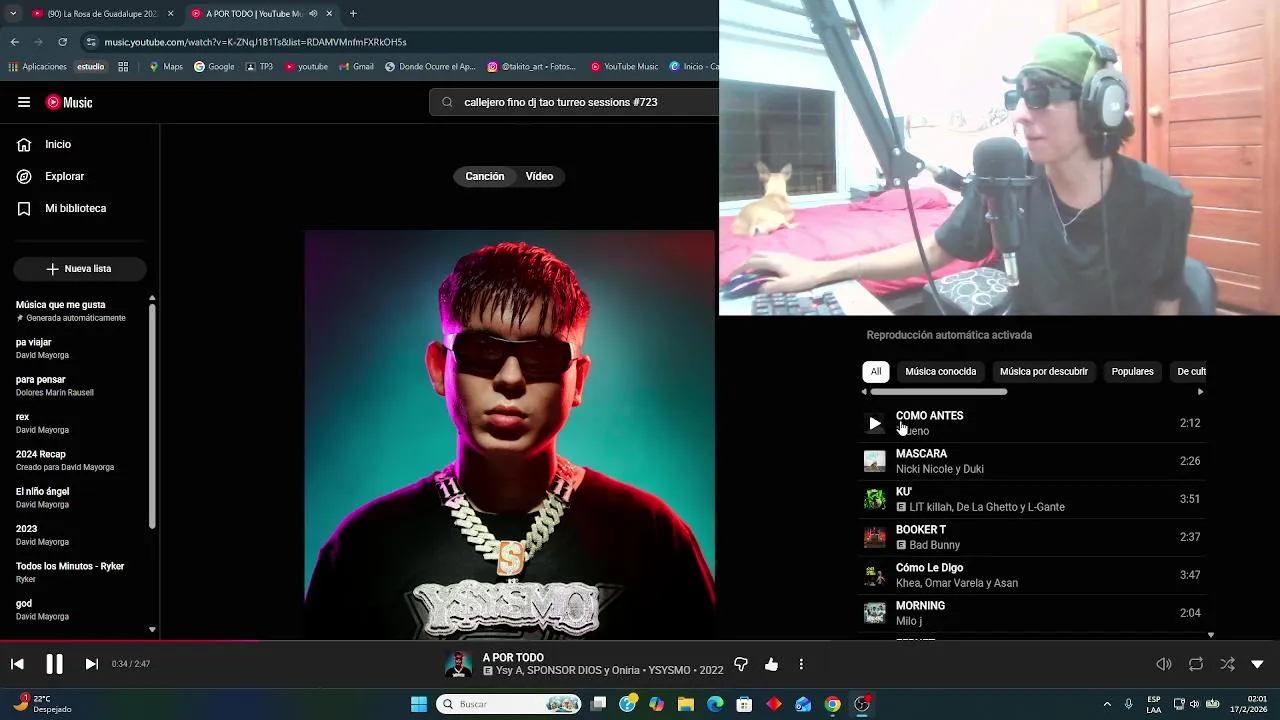The width and height of the screenshot is (1280, 720).
Task: Click the Nueva lista button
Action: click(x=80, y=269)
